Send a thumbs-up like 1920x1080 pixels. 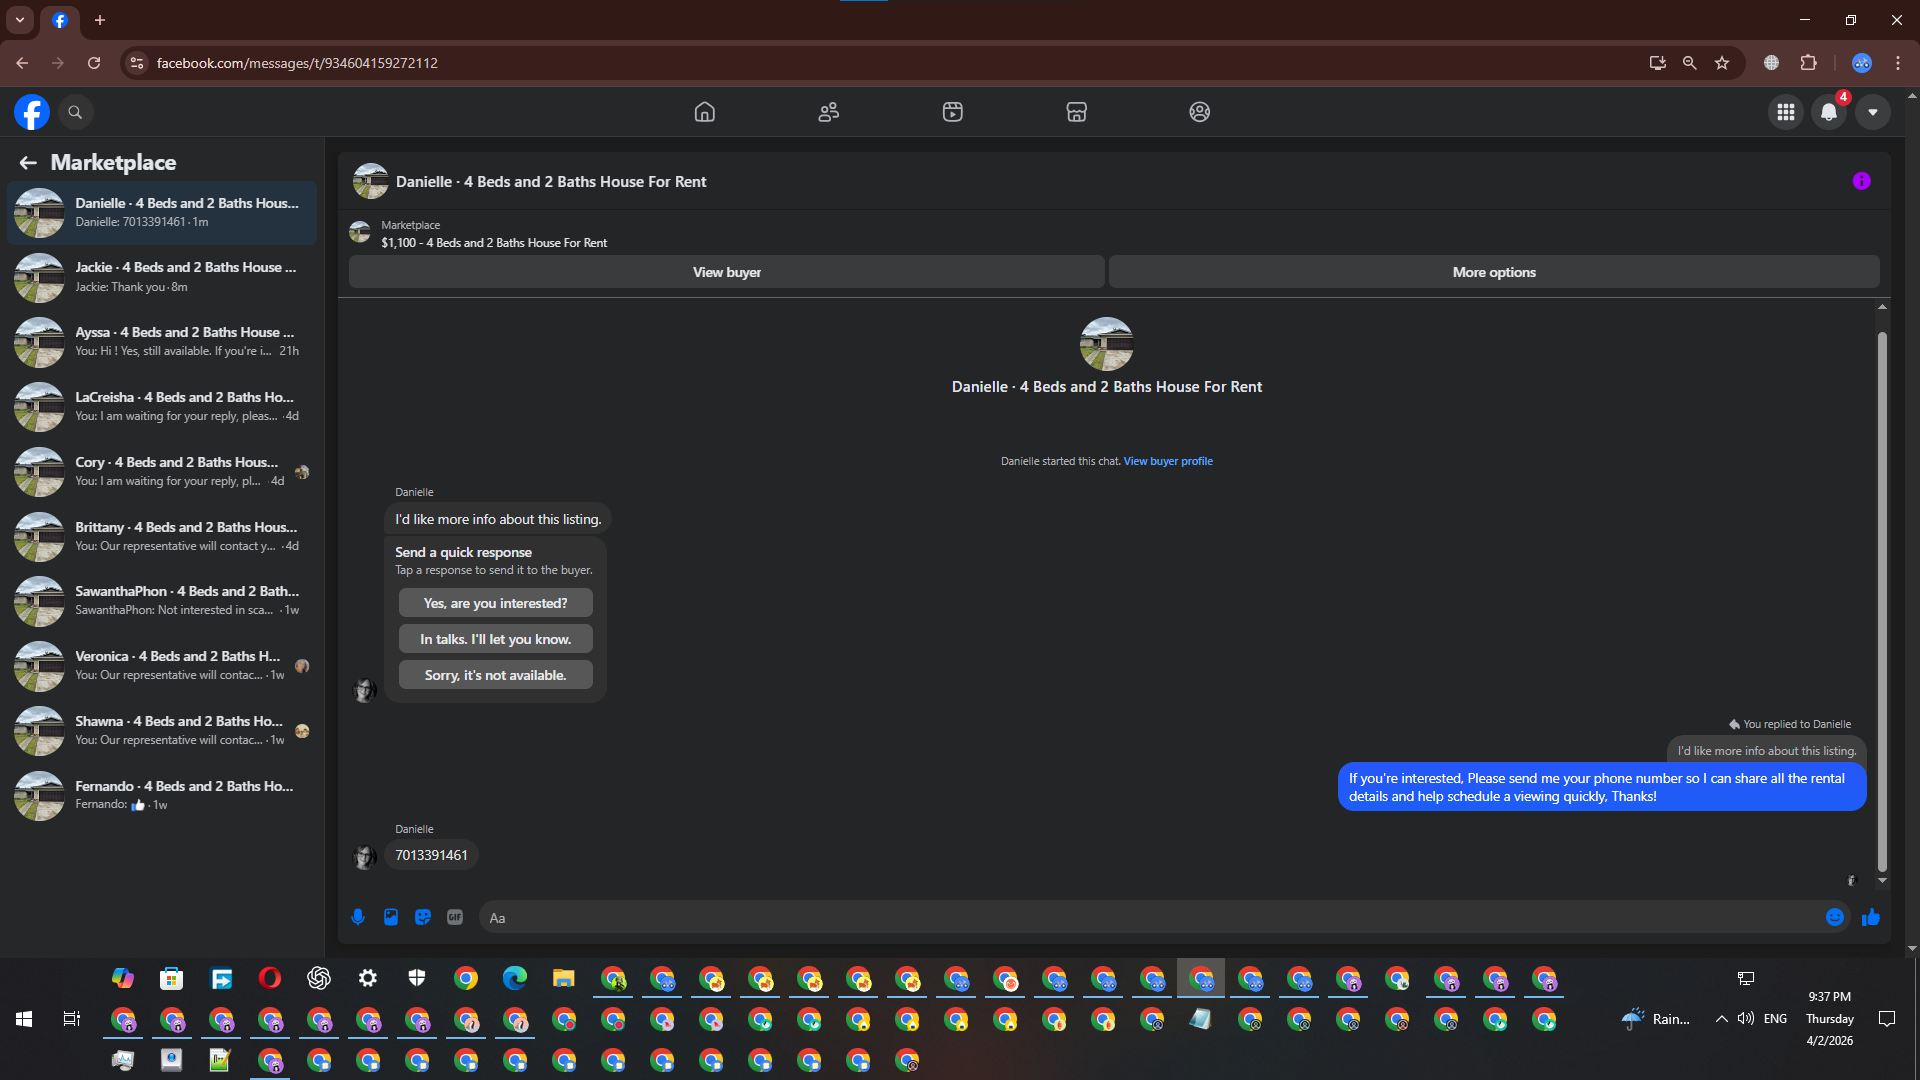click(1871, 917)
